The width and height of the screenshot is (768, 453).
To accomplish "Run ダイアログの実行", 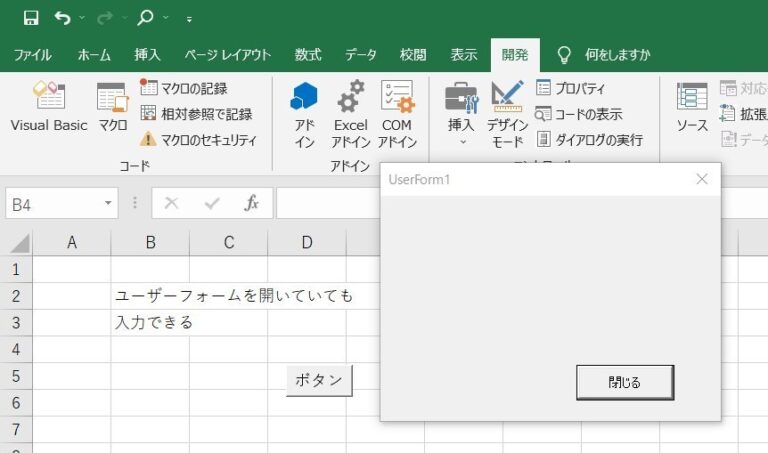I will click(590, 140).
